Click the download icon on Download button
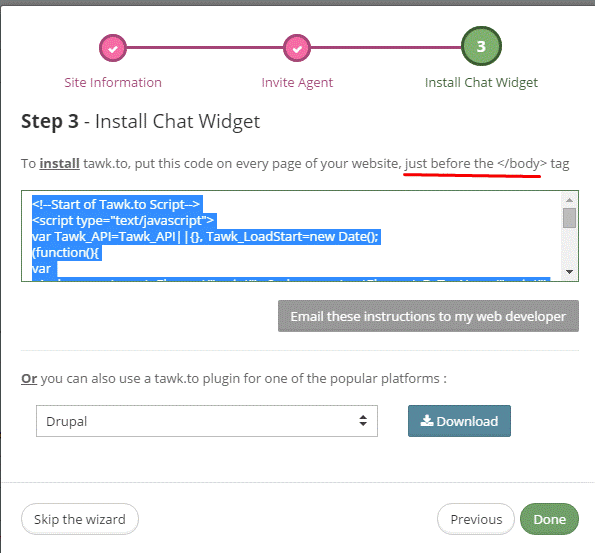Viewport: 595px width, 553px height. (427, 421)
